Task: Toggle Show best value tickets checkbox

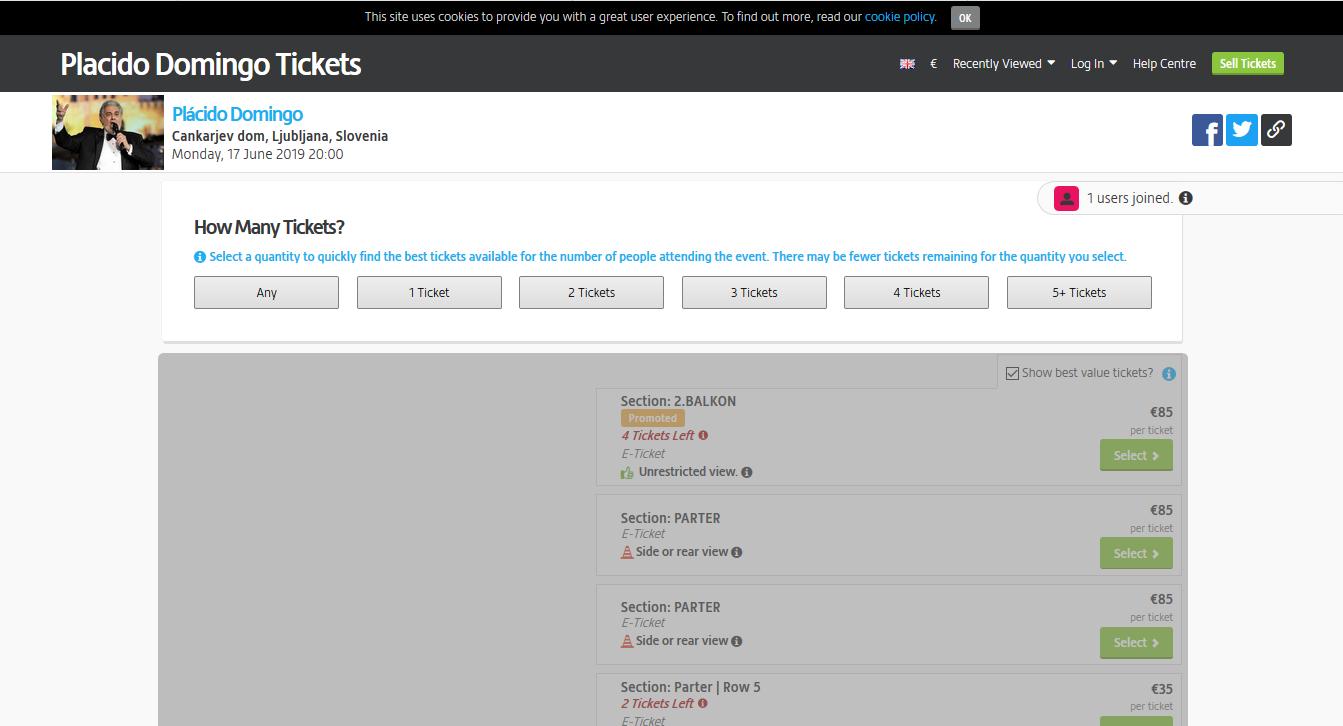Action: click(1012, 373)
